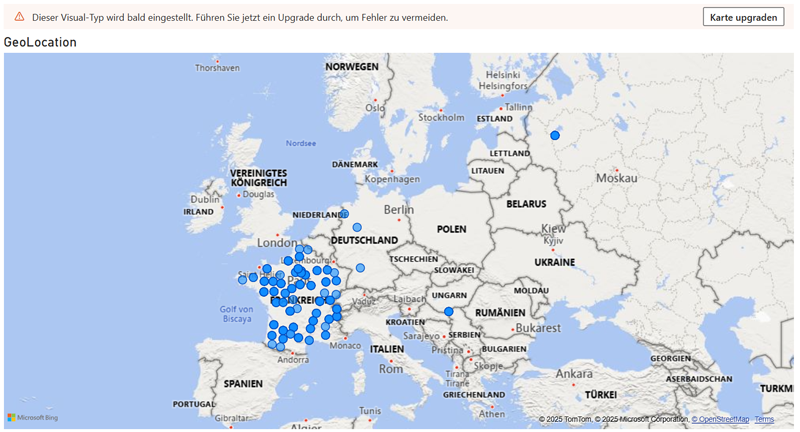This screenshot has width=800, height=432.
Task: Select the westernmost data point in Brittany
Action: click(242, 279)
